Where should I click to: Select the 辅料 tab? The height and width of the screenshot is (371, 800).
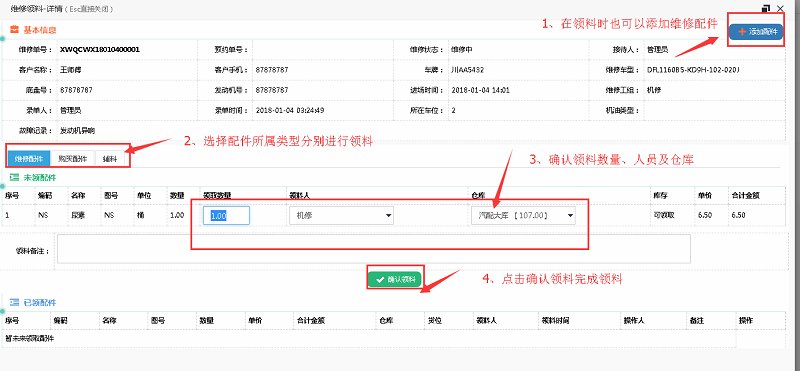tap(110, 159)
